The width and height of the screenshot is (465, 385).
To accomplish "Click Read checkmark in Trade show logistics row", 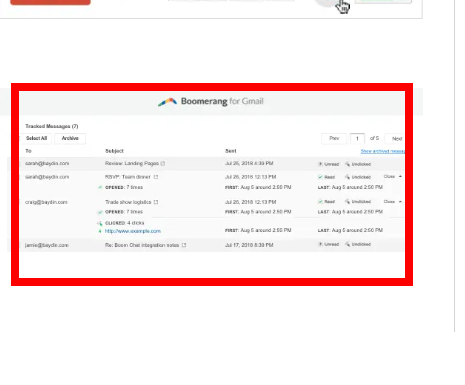I will coord(320,202).
